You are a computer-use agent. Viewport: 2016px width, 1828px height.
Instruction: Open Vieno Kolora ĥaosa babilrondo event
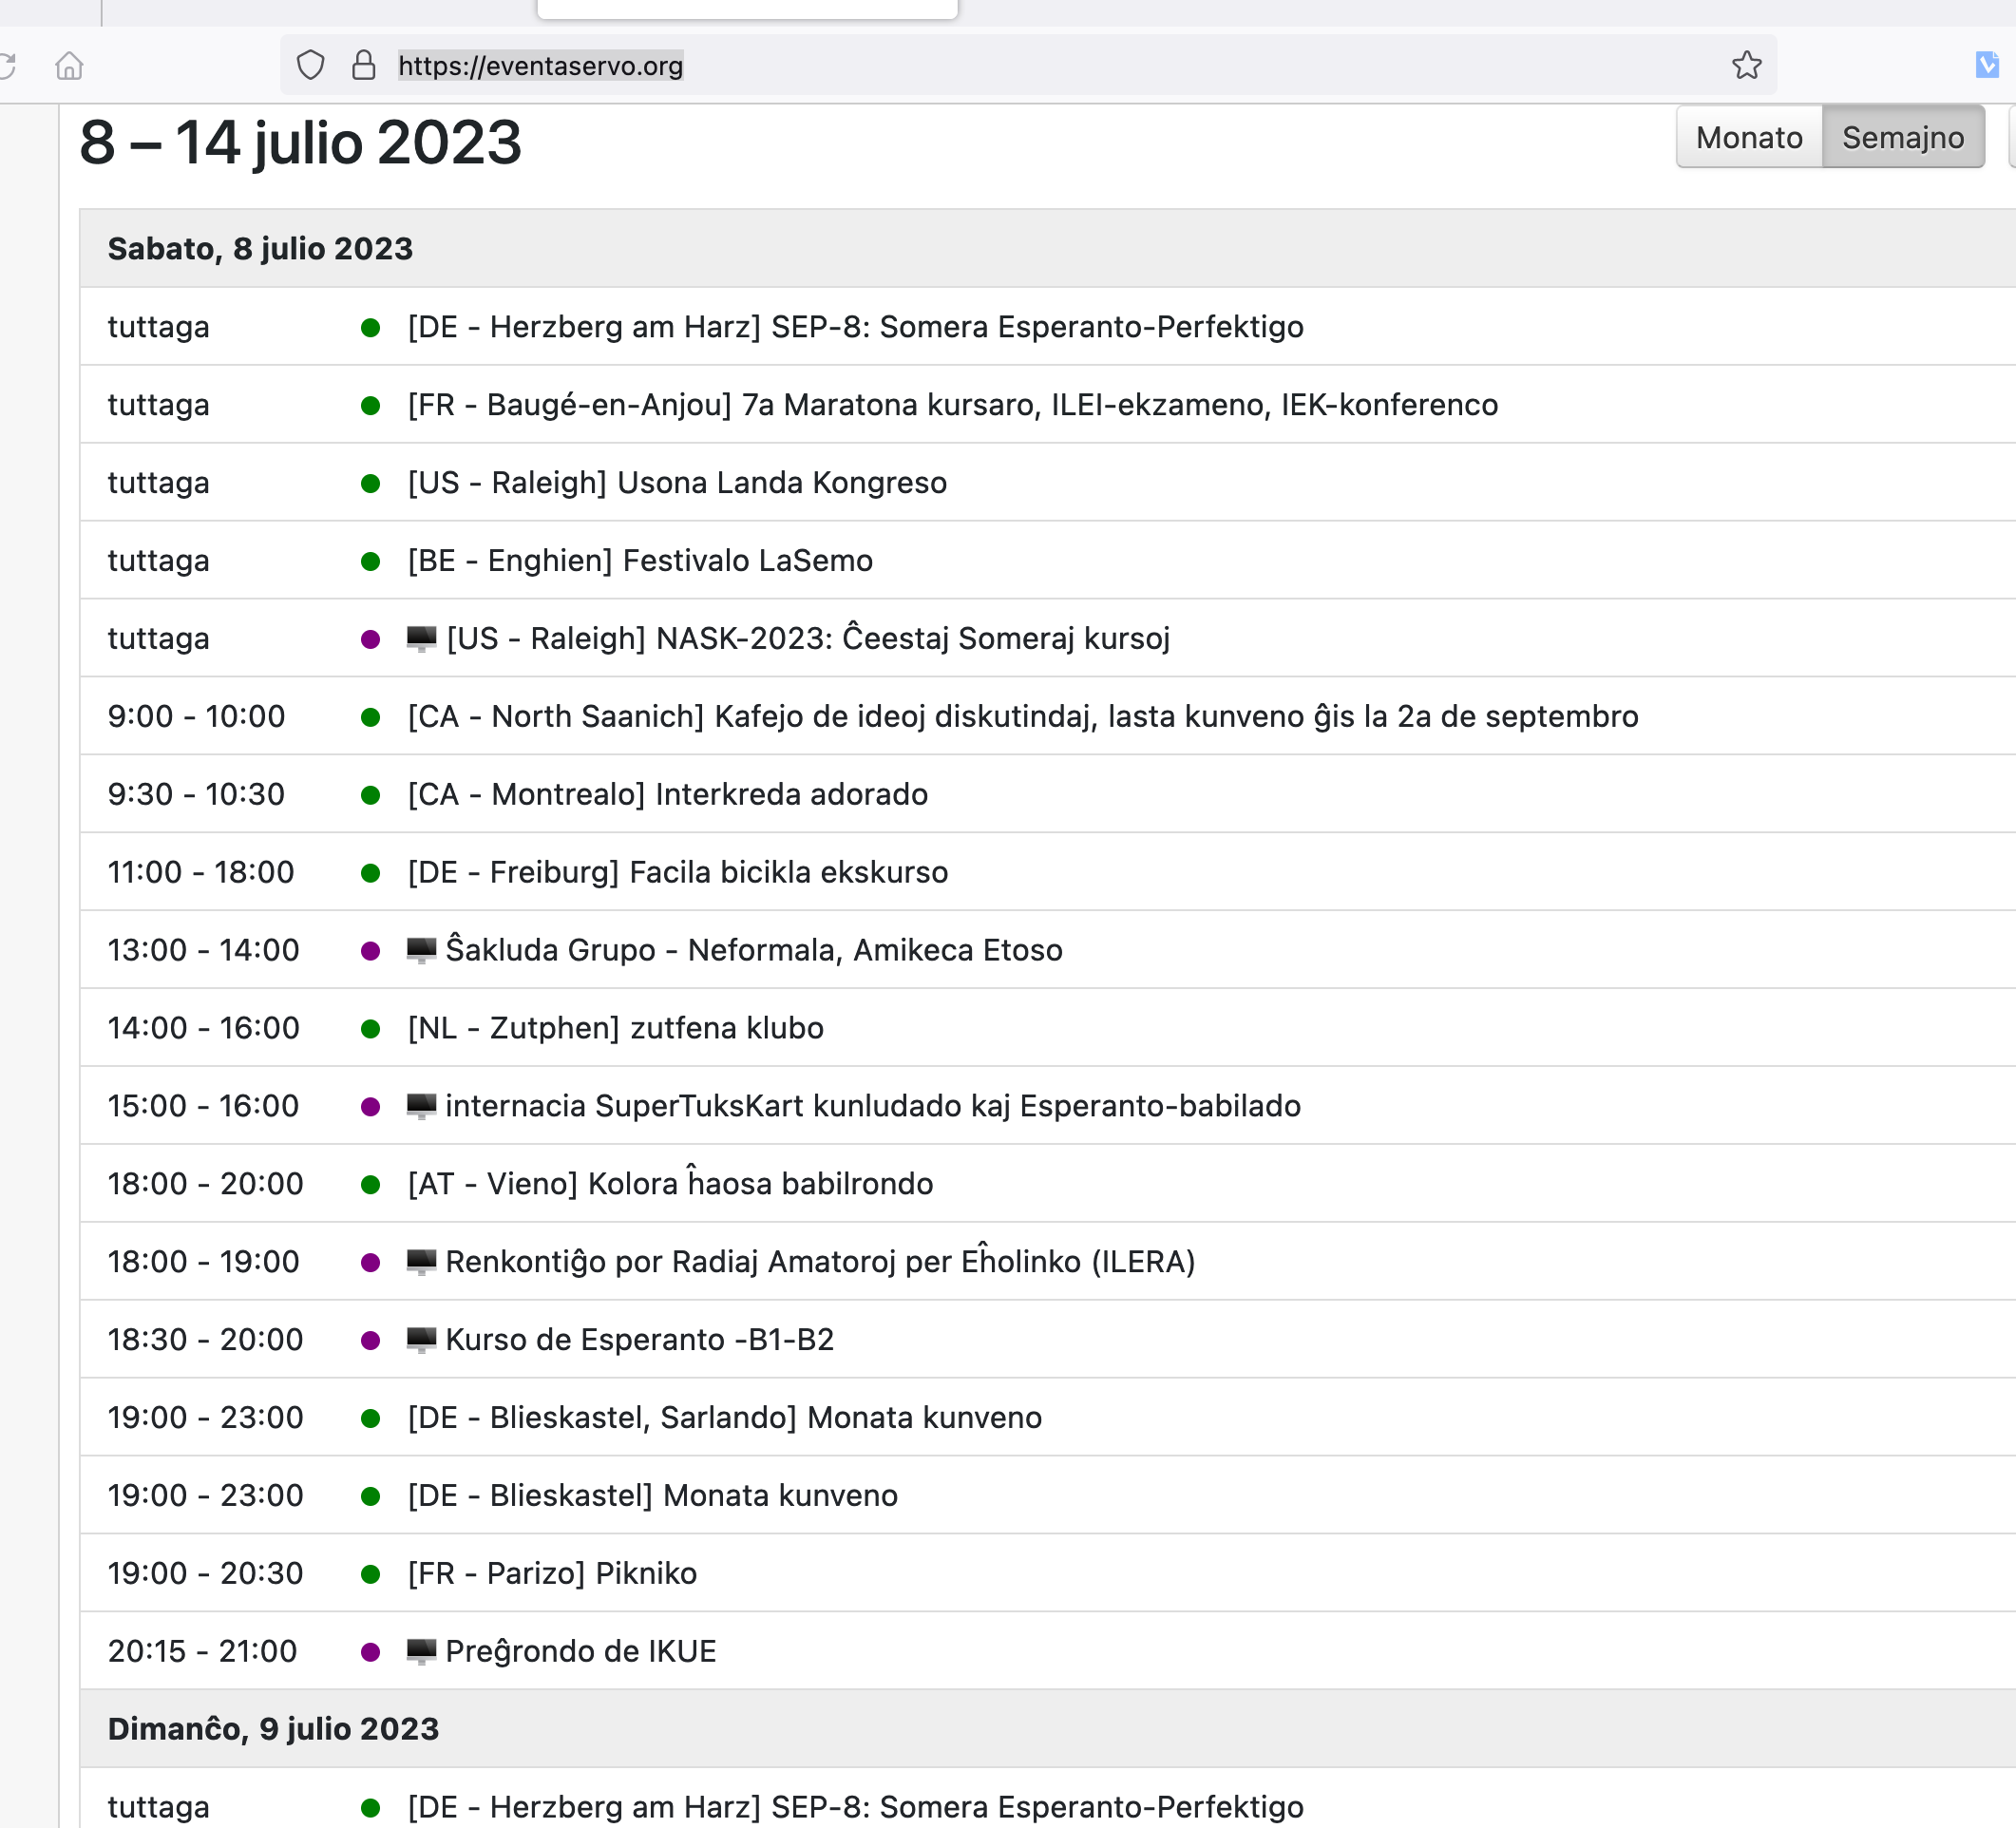(x=670, y=1184)
